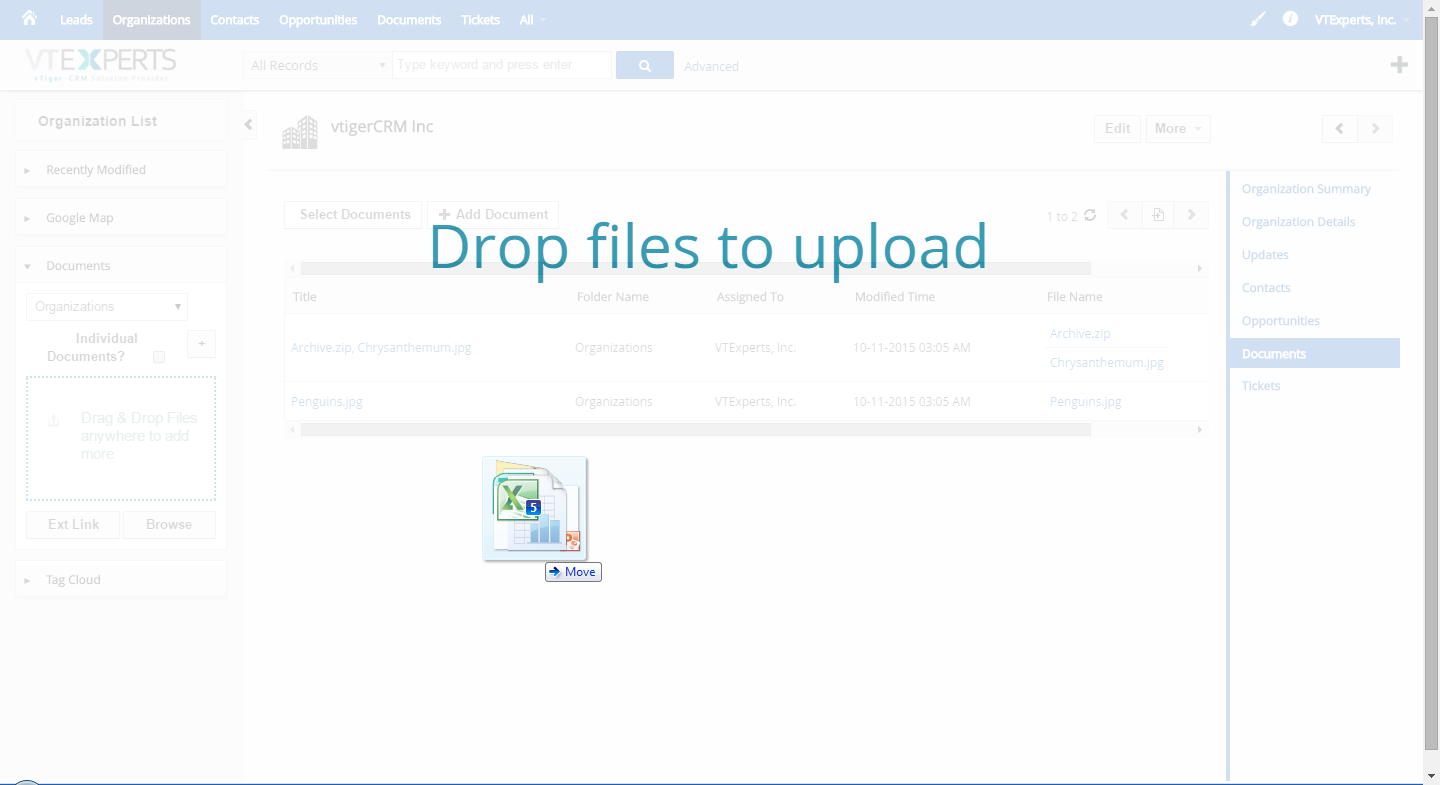Screen dimensions: 1440x785
Task: Click the Ext Link button
Action: [73, 525]
